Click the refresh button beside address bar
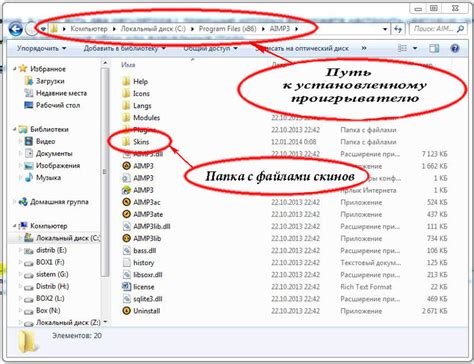This screenshot has width=474, height=364. pyautogui.click(x=398, y=29)
